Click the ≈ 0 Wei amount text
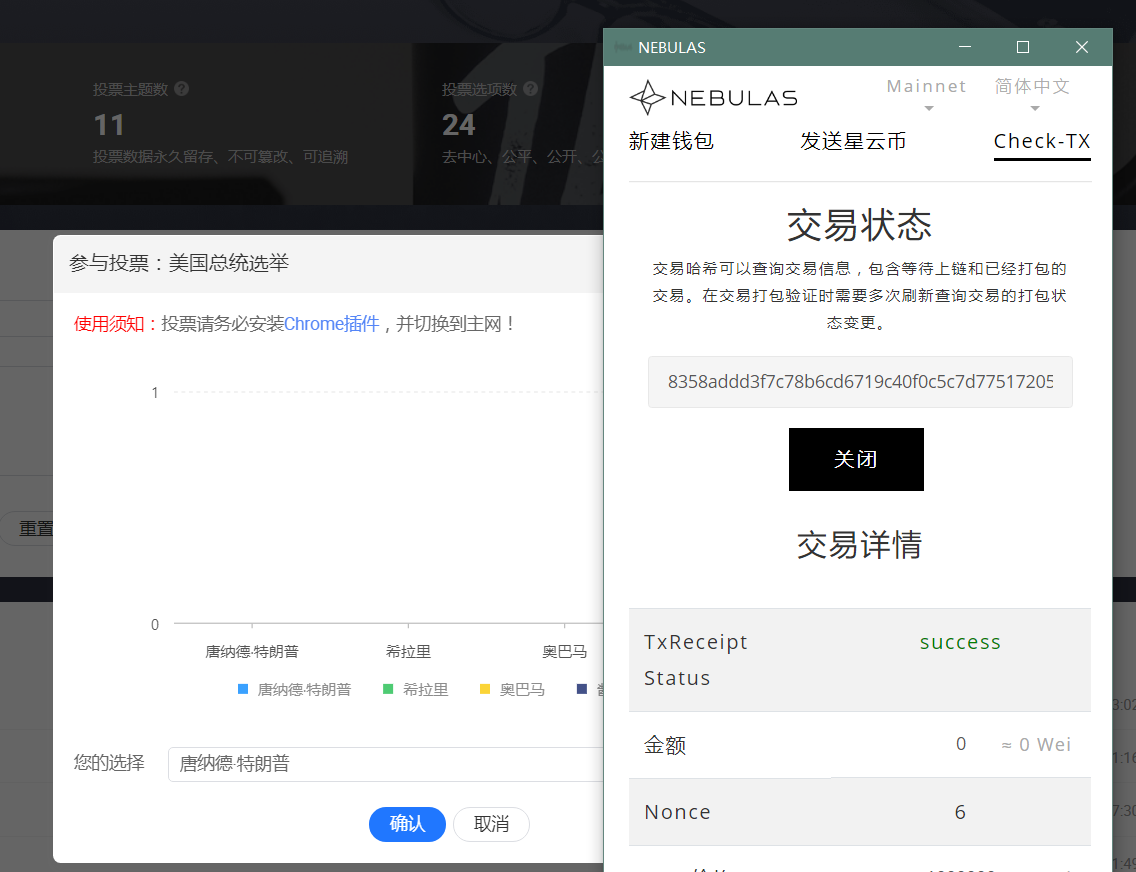Screen dimensions: 1136x872 point(1036,745)
